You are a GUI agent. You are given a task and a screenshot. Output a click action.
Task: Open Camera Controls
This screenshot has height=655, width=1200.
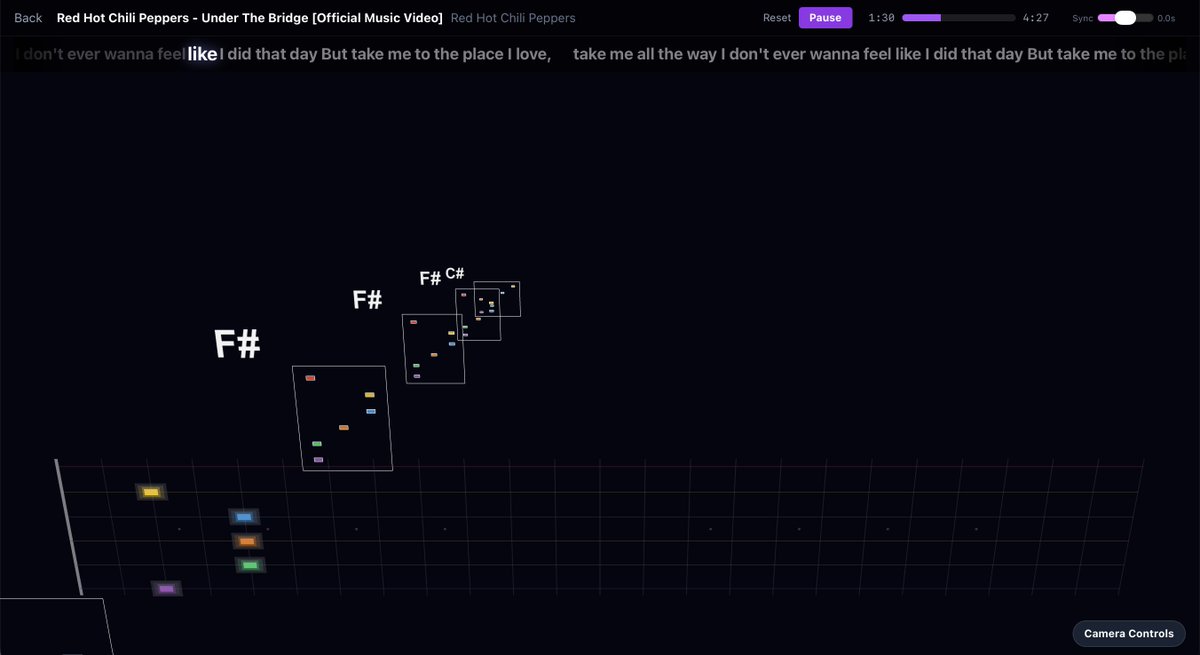[1129, 633]
